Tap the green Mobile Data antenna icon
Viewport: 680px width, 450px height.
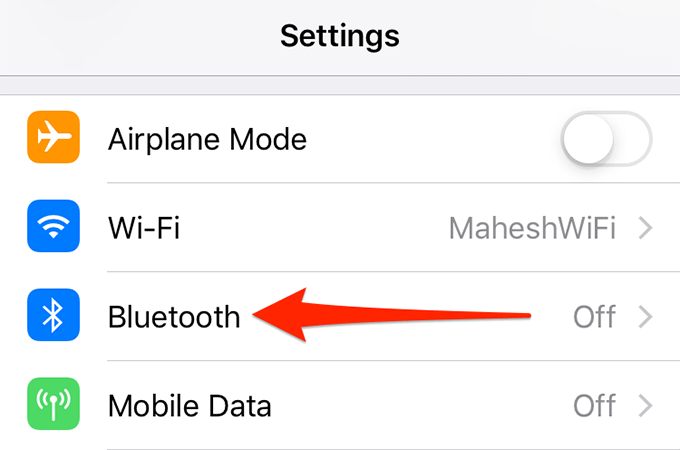[53, 404]
